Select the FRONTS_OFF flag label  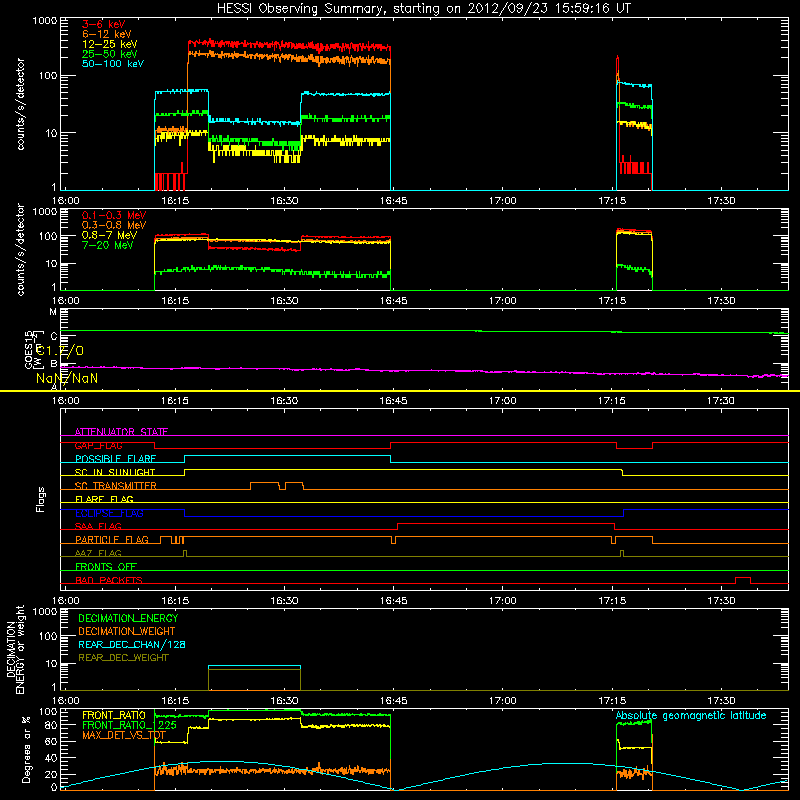click(106, 567)
